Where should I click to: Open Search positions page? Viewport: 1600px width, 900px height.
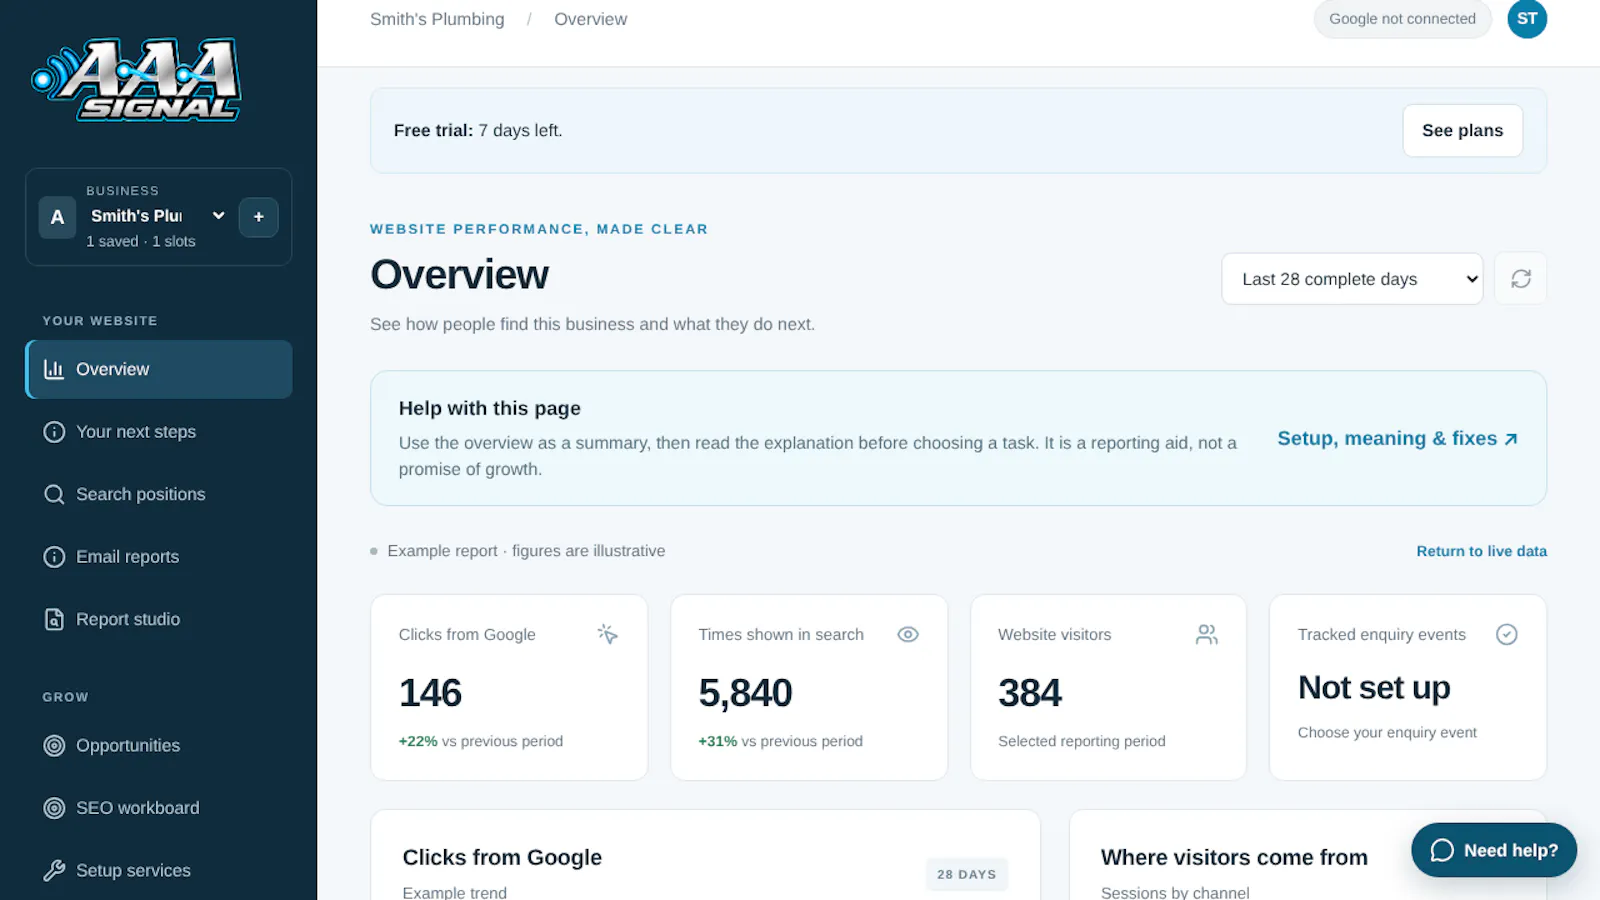pos(159,494)
